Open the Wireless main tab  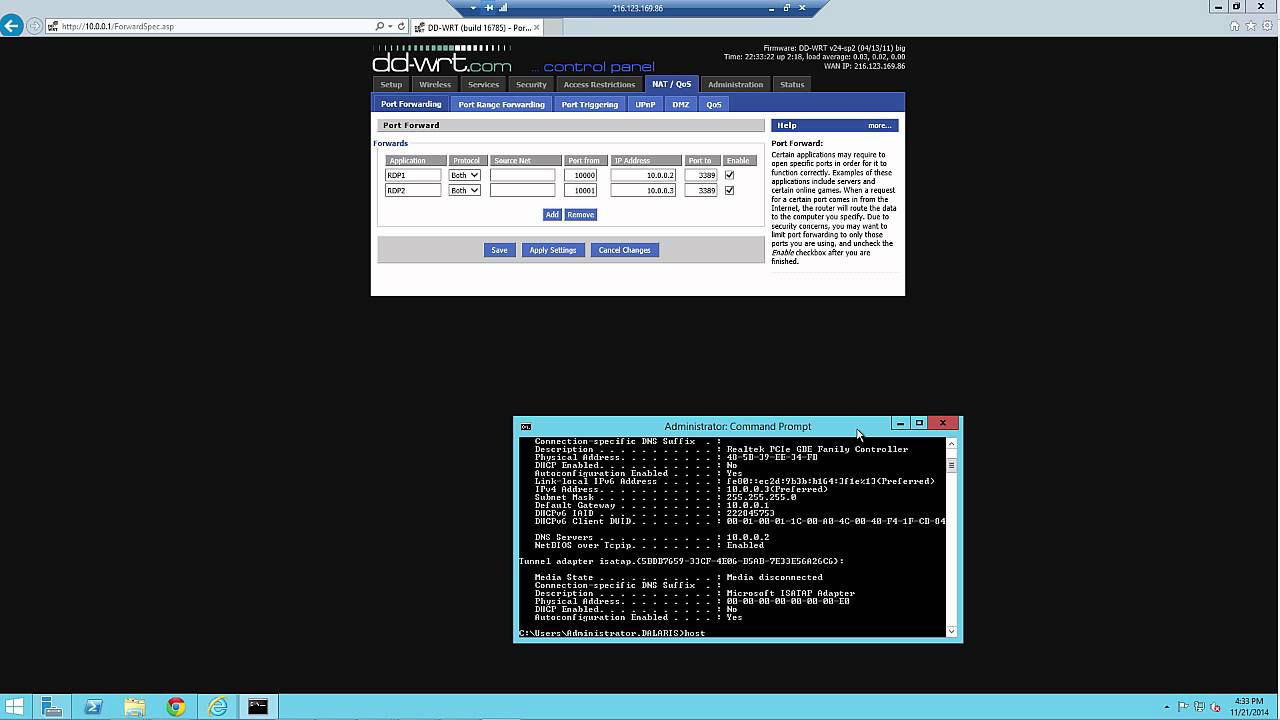[435, 84]
